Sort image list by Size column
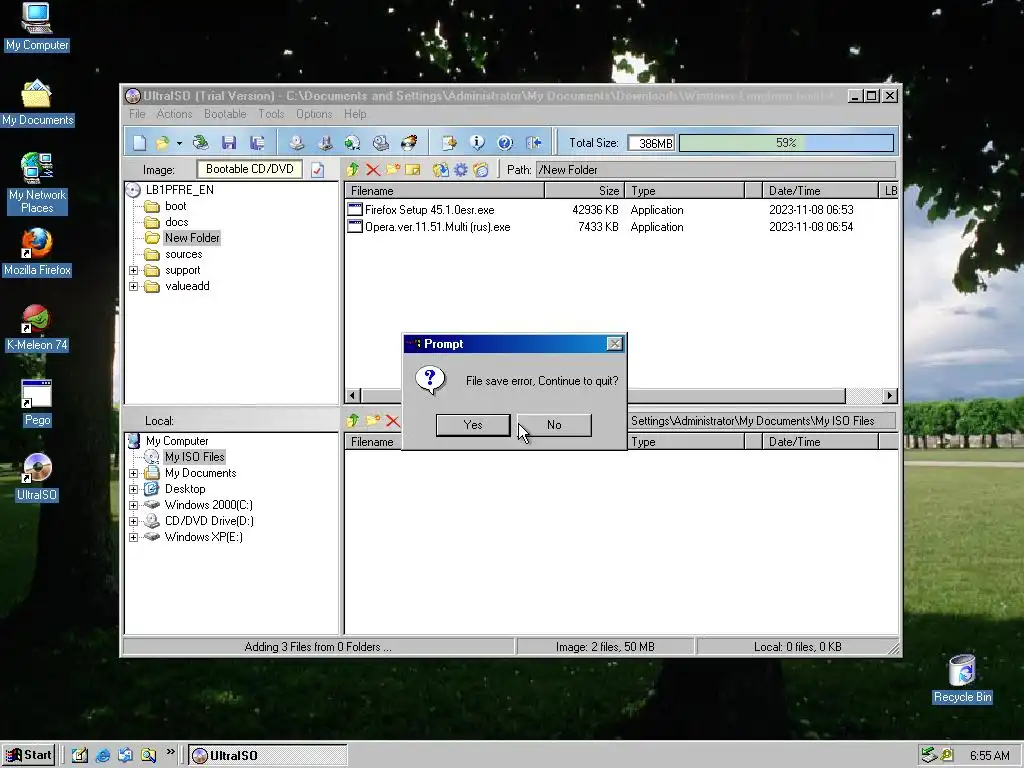The height and width of the screenshot is (768, 1024). 584,191
